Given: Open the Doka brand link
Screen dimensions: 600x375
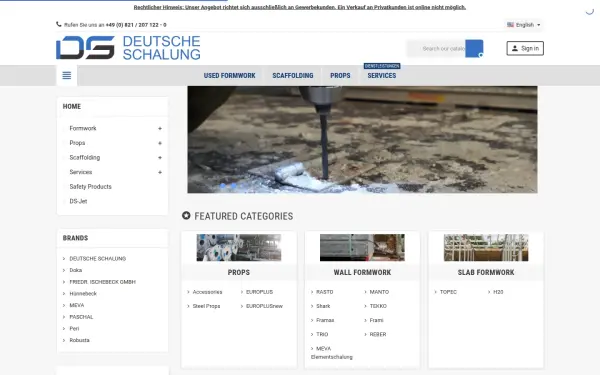Looking at the screenshot, I should tap(76, 270).
